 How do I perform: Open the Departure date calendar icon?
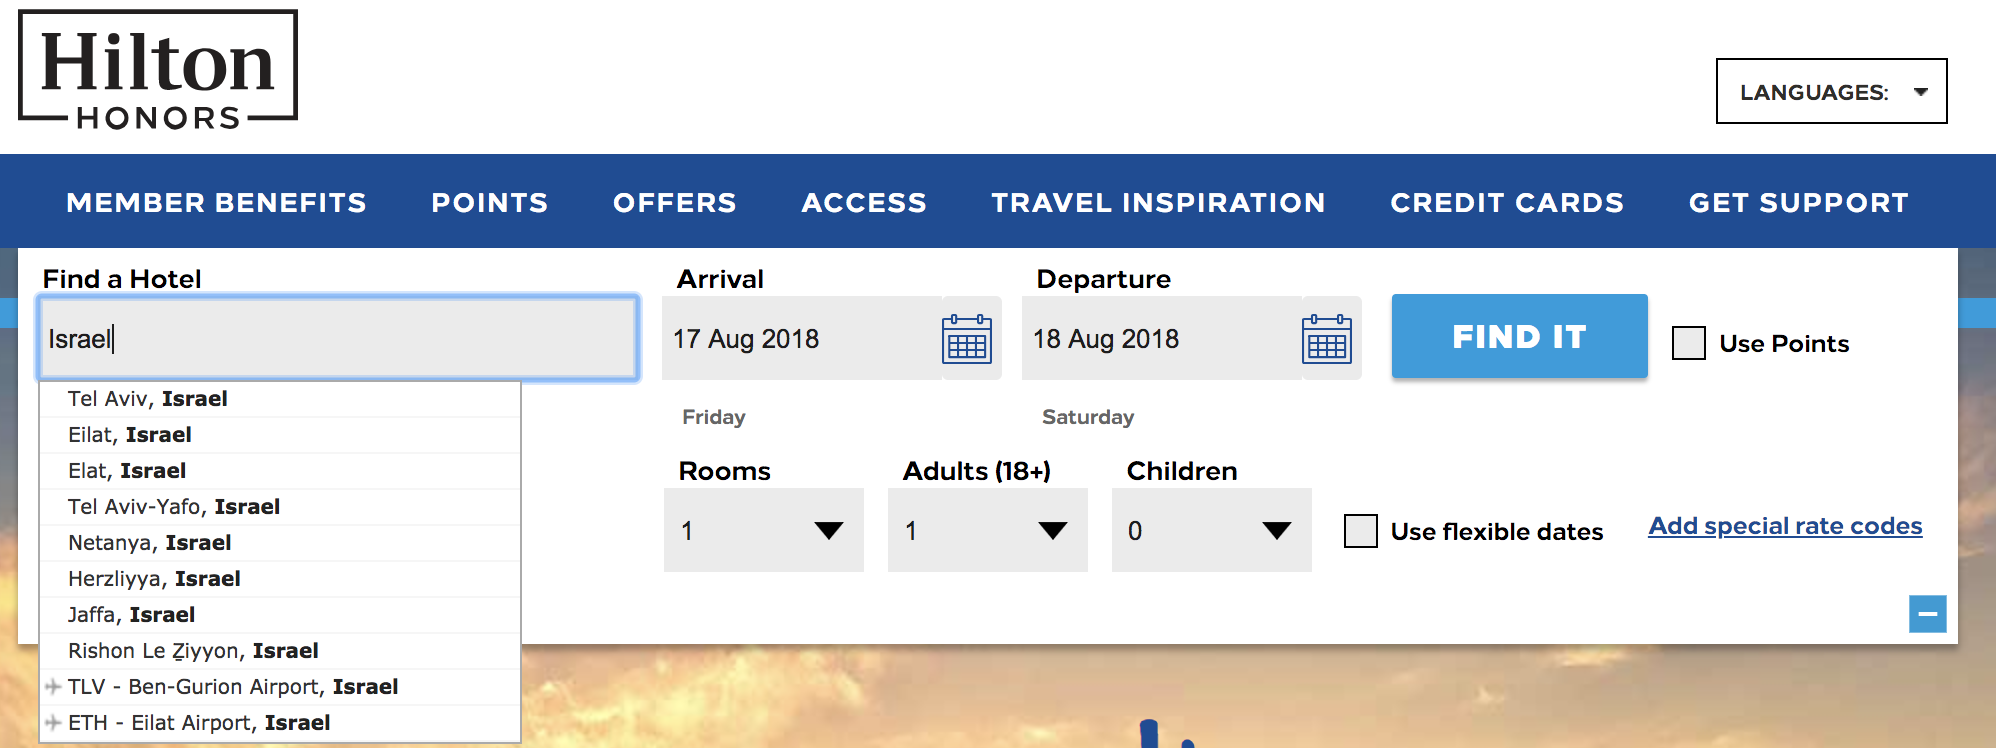click(1327, 339)
